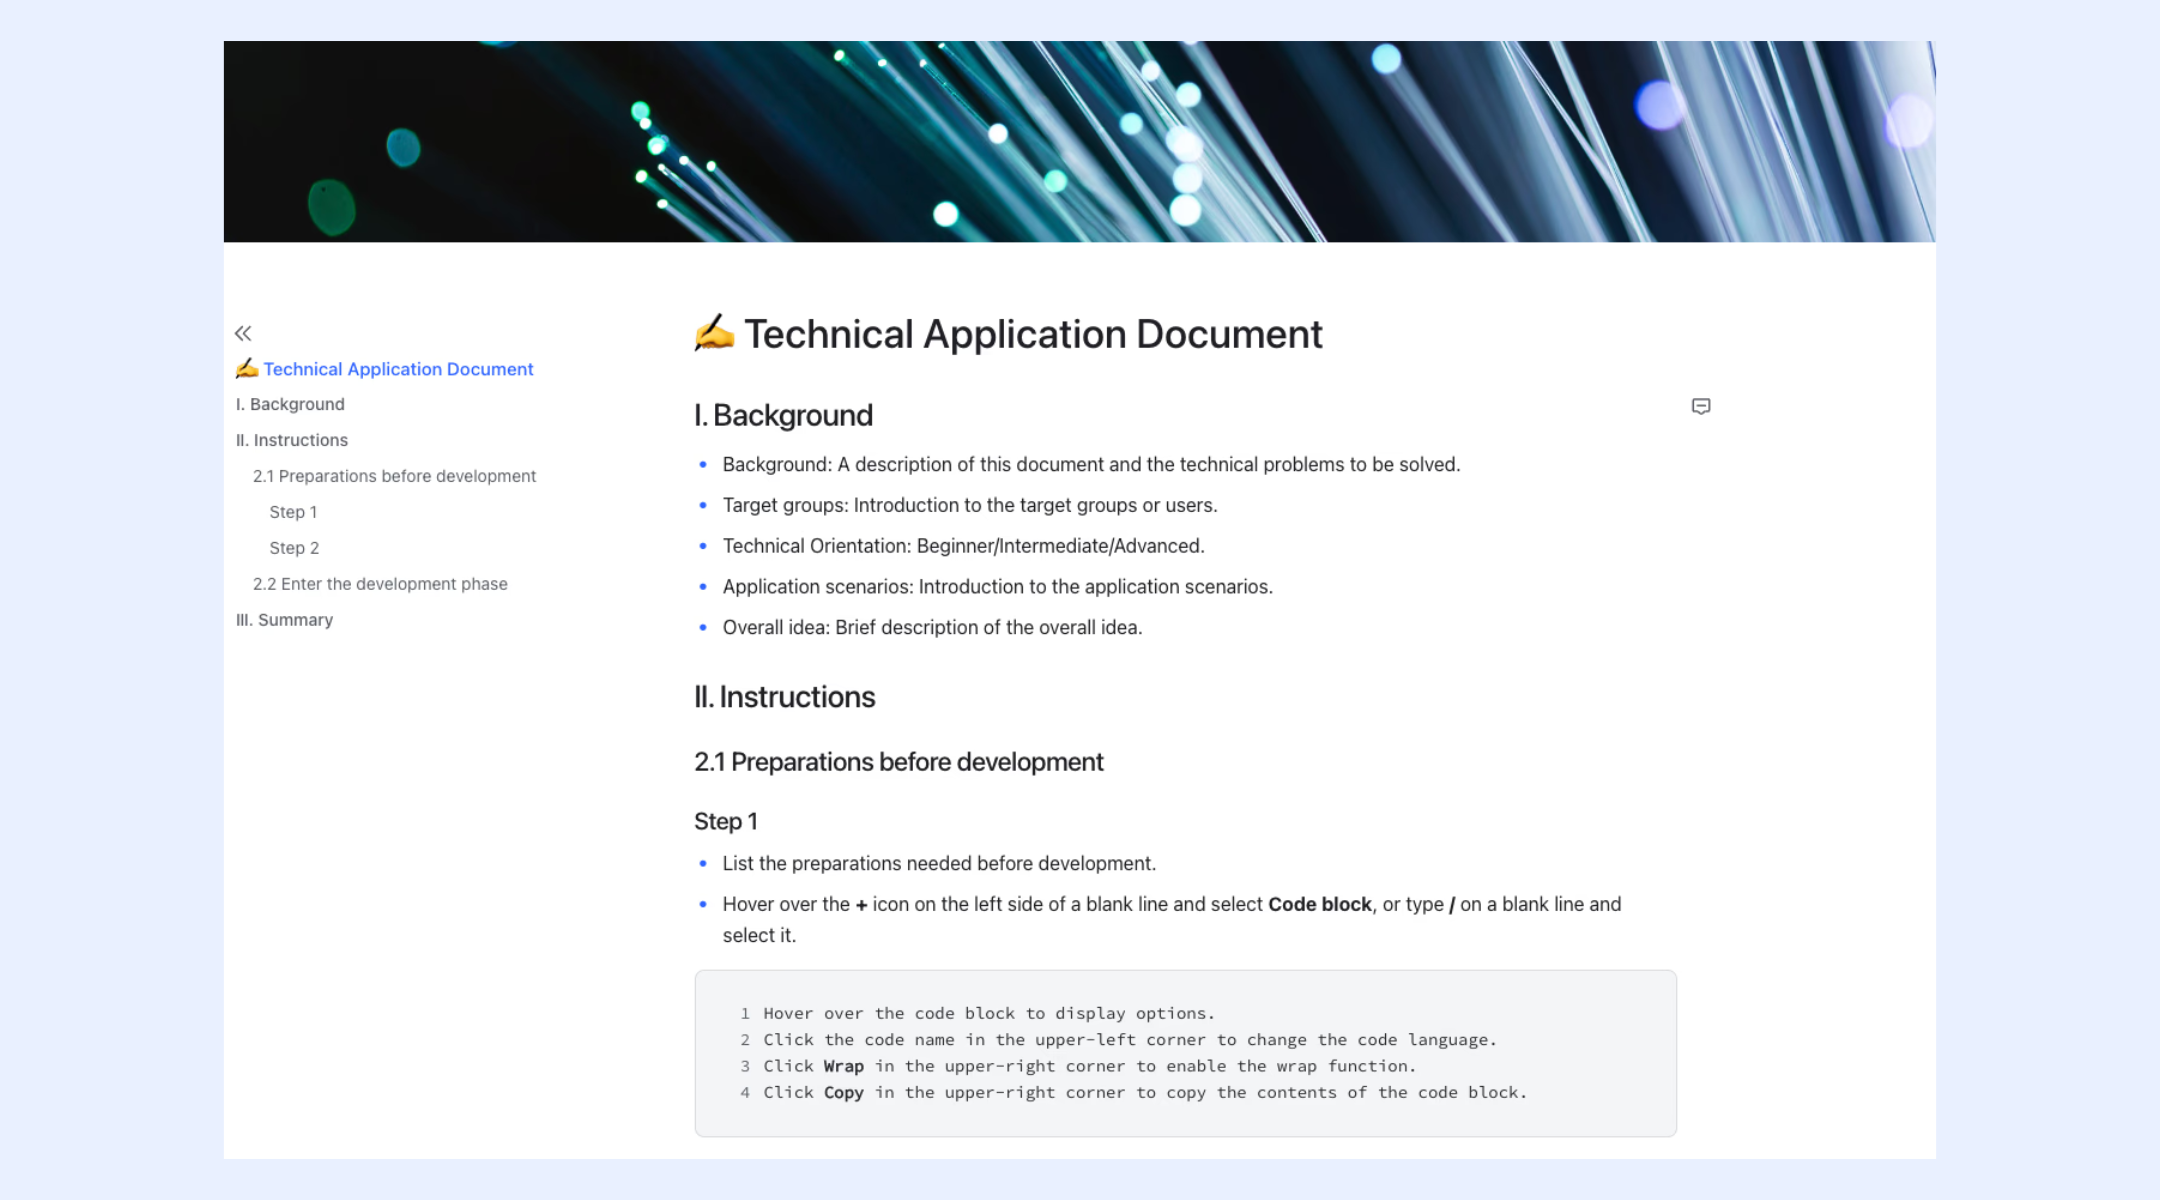Click bullet 'Background: A description of this document'
Image resolution: width=2160 pixels, height=1200 pixels.
tap(1091, 464)
